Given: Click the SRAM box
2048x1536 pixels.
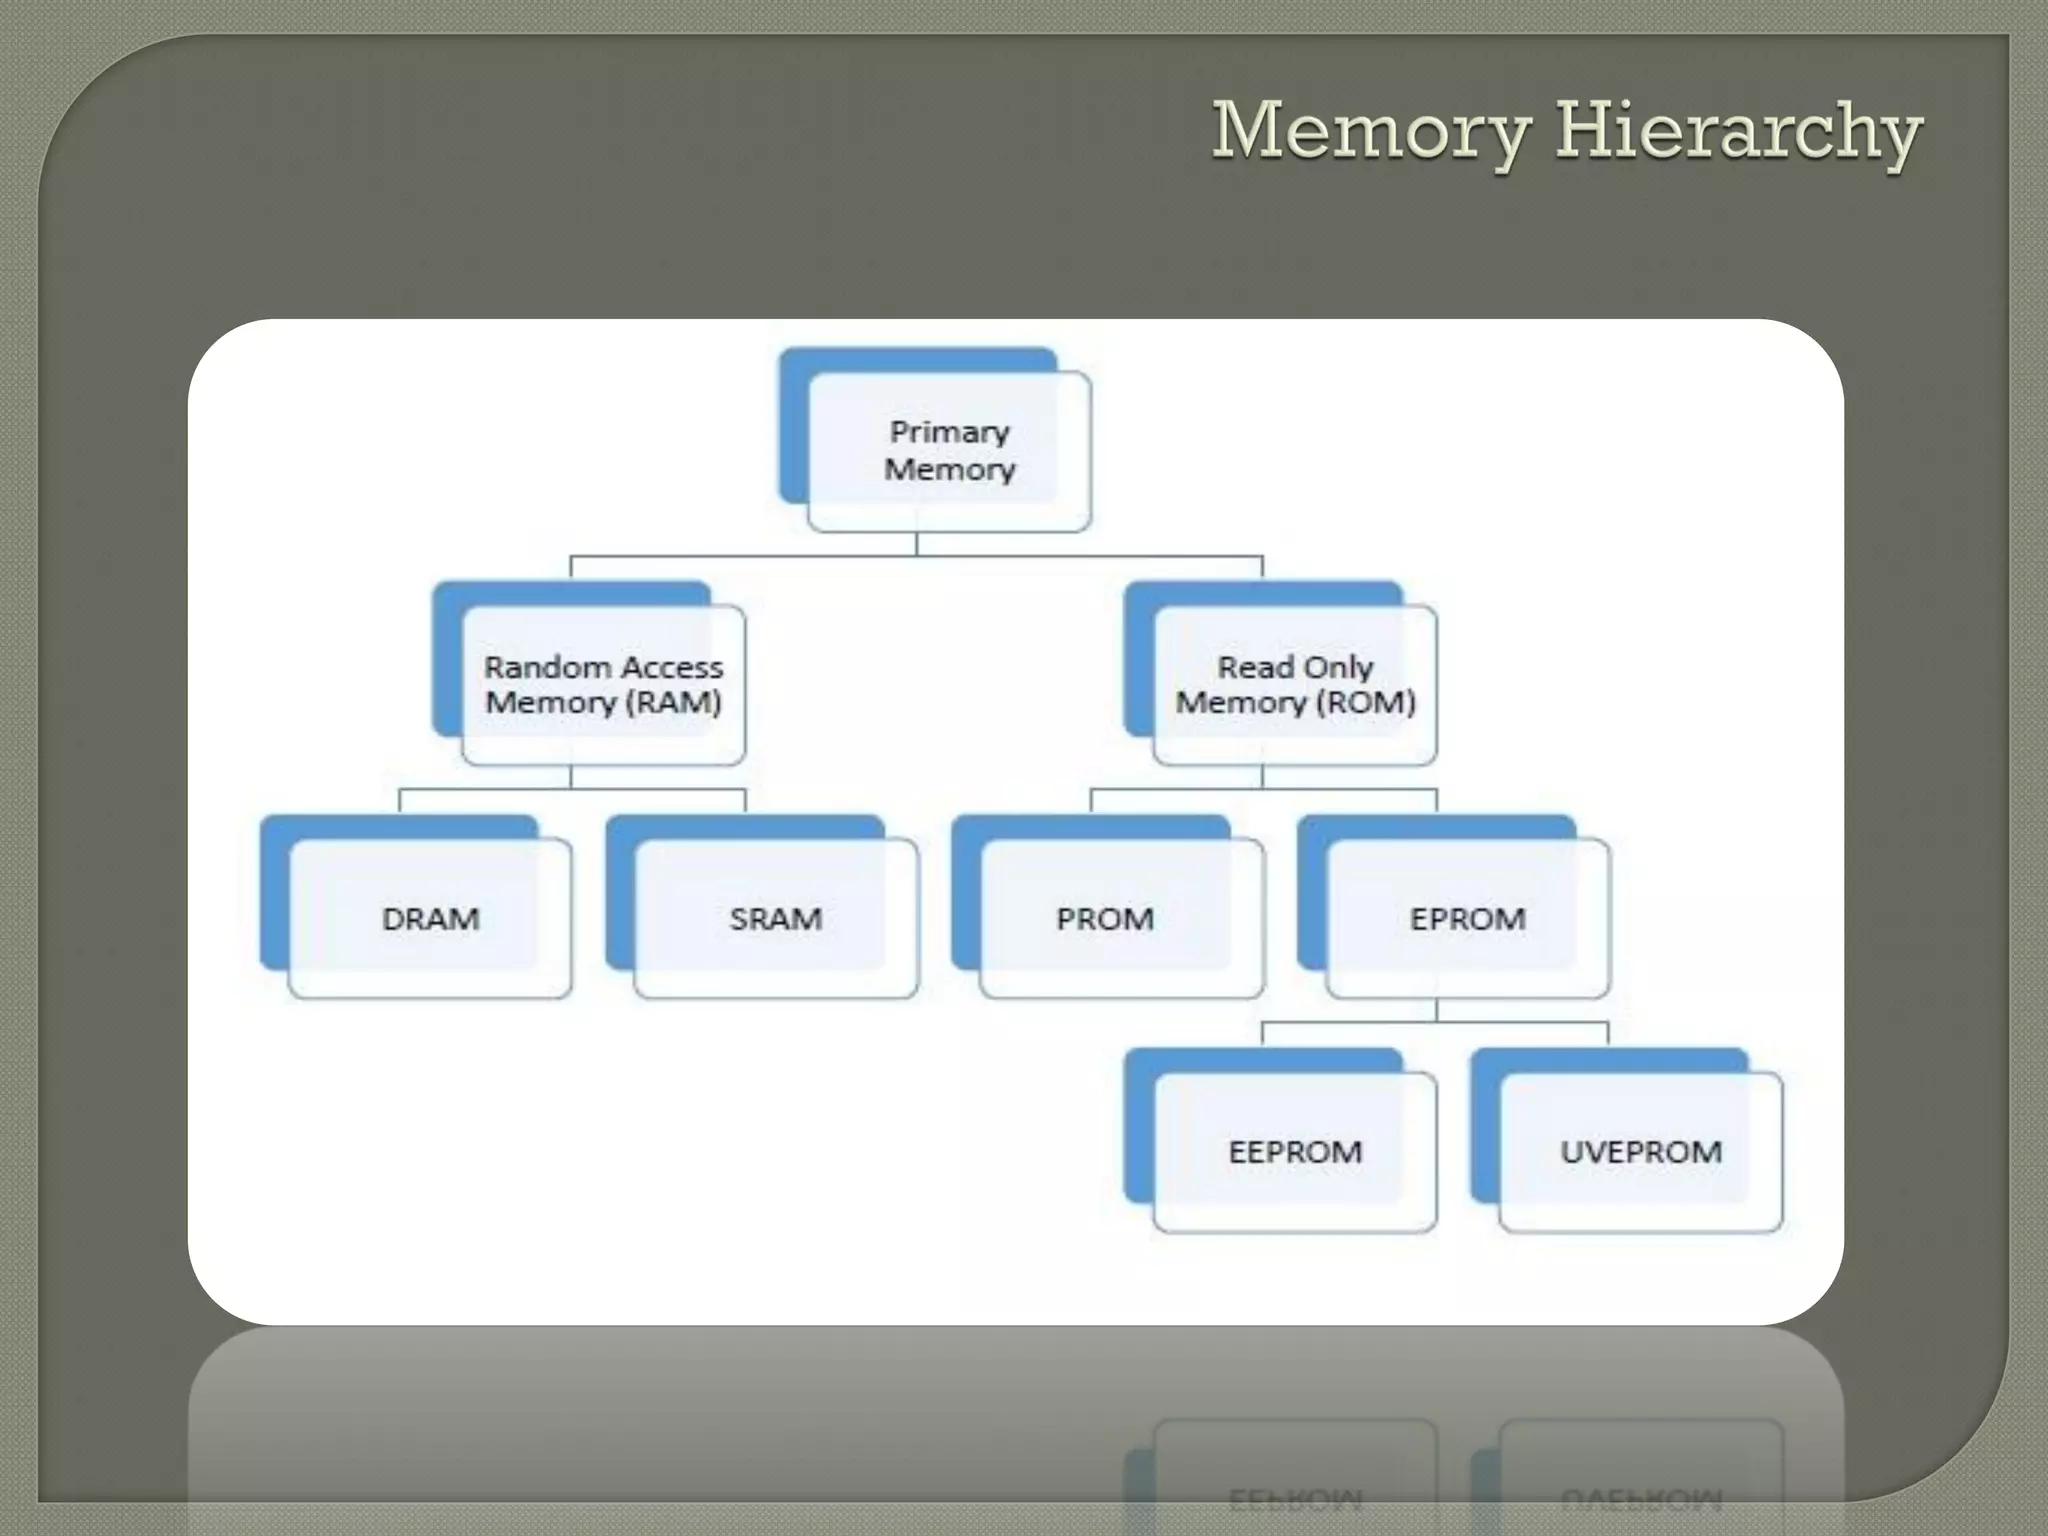Looking at the screenshot, I should (776, 919).
